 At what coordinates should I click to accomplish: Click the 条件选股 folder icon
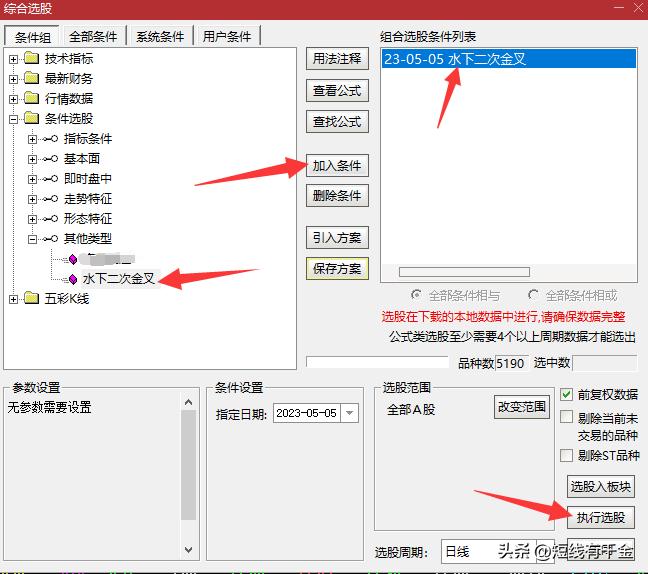[x=31, y=118]
